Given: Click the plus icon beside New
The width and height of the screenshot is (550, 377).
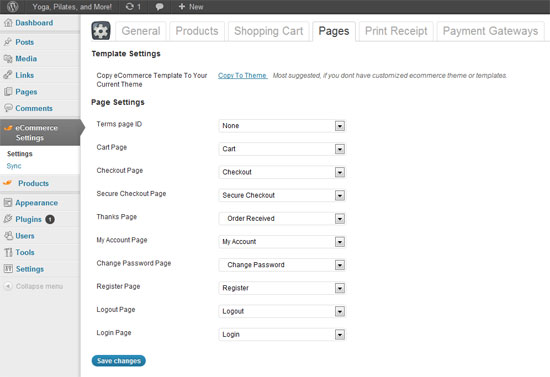Looking at the screenshot, I should tap(182, 7).
